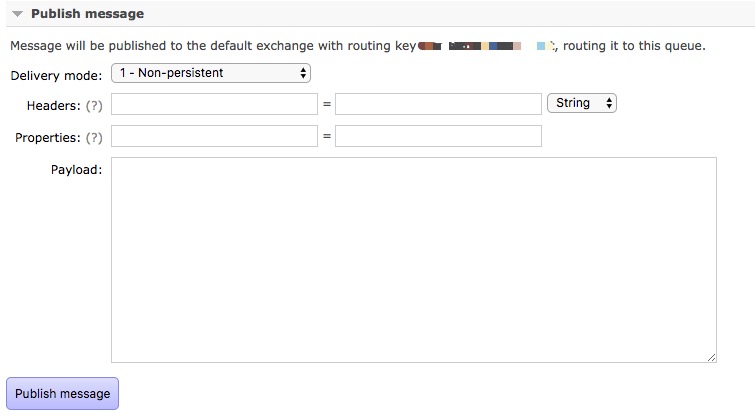Click the Publish message section heading text
This screenshot has width=755, height=419.
[x=87, y=13]
